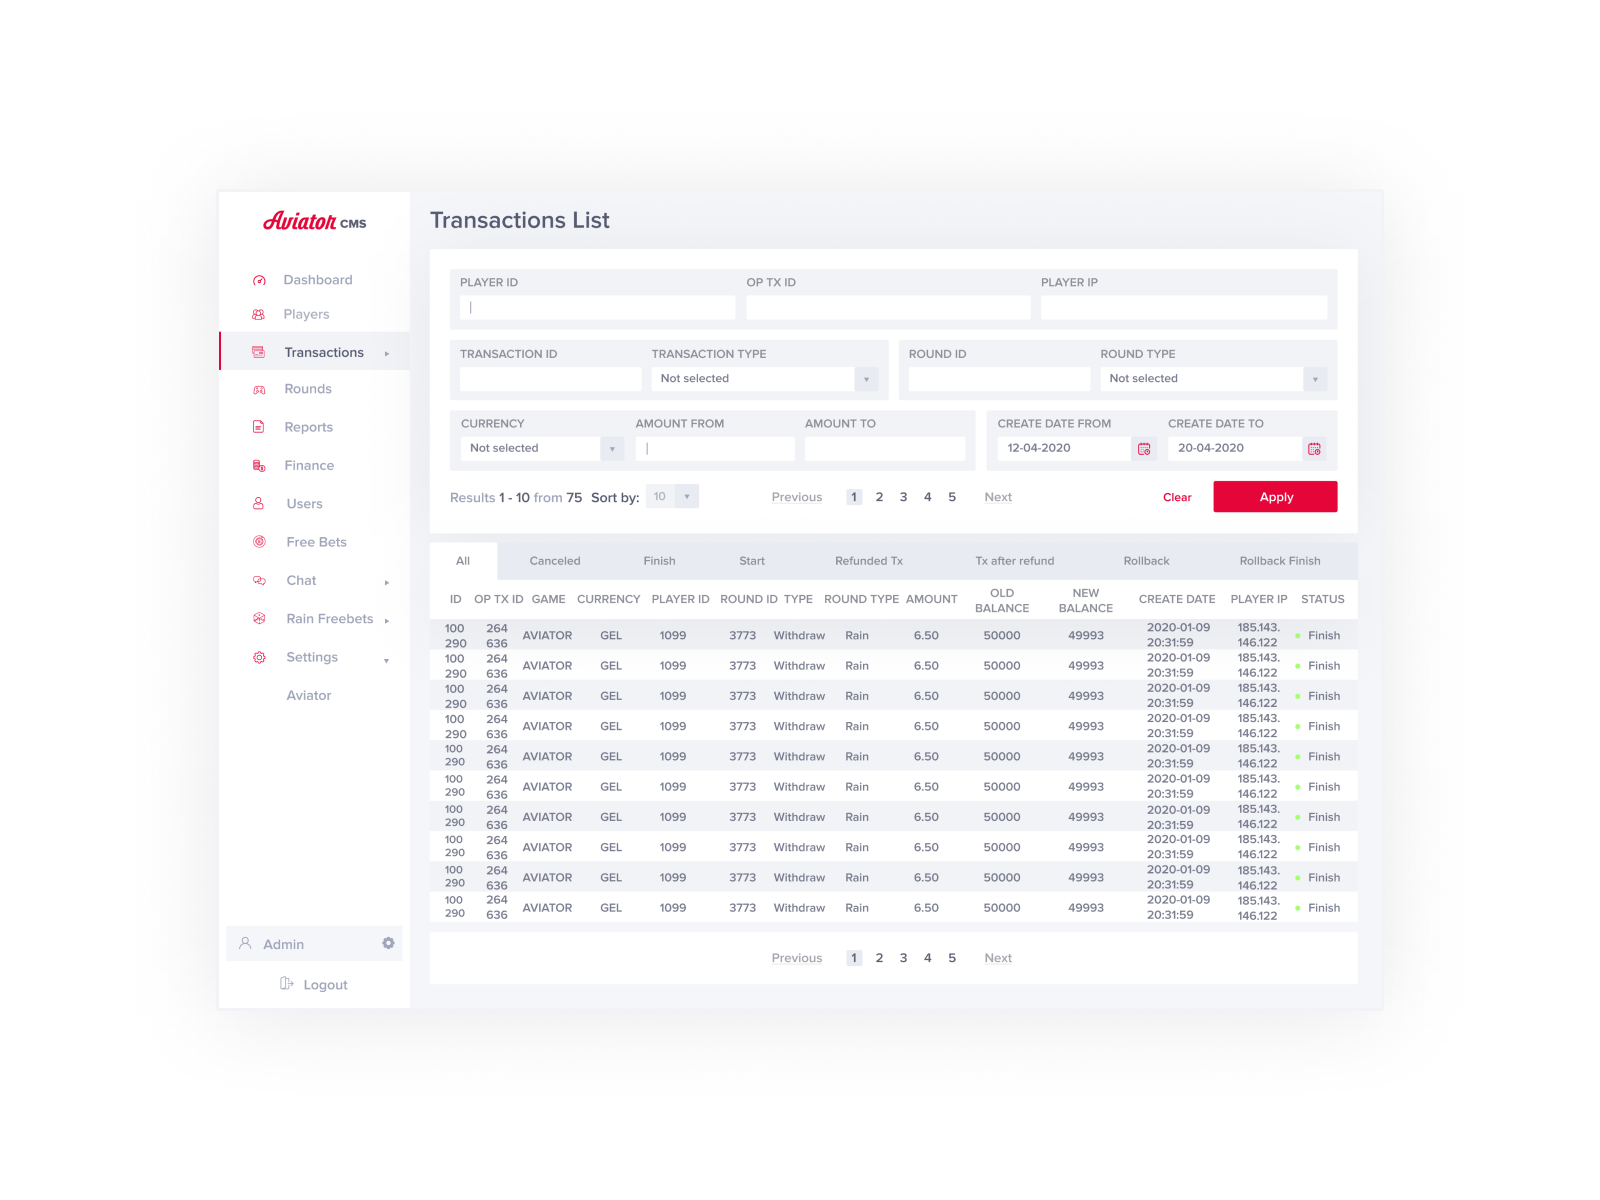Focus the Player ID input field

(x=598, y=308)
